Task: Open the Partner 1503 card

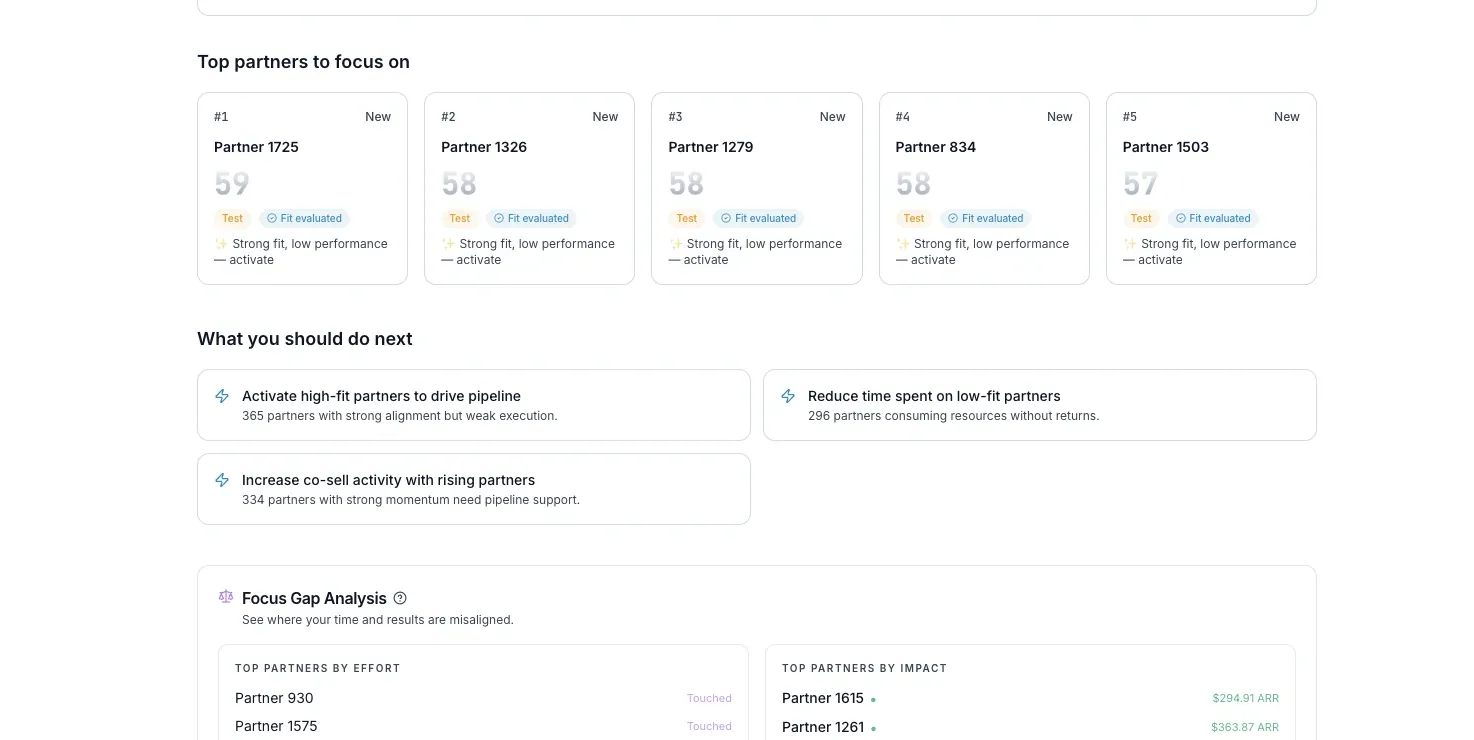Action: (1211, 188)
